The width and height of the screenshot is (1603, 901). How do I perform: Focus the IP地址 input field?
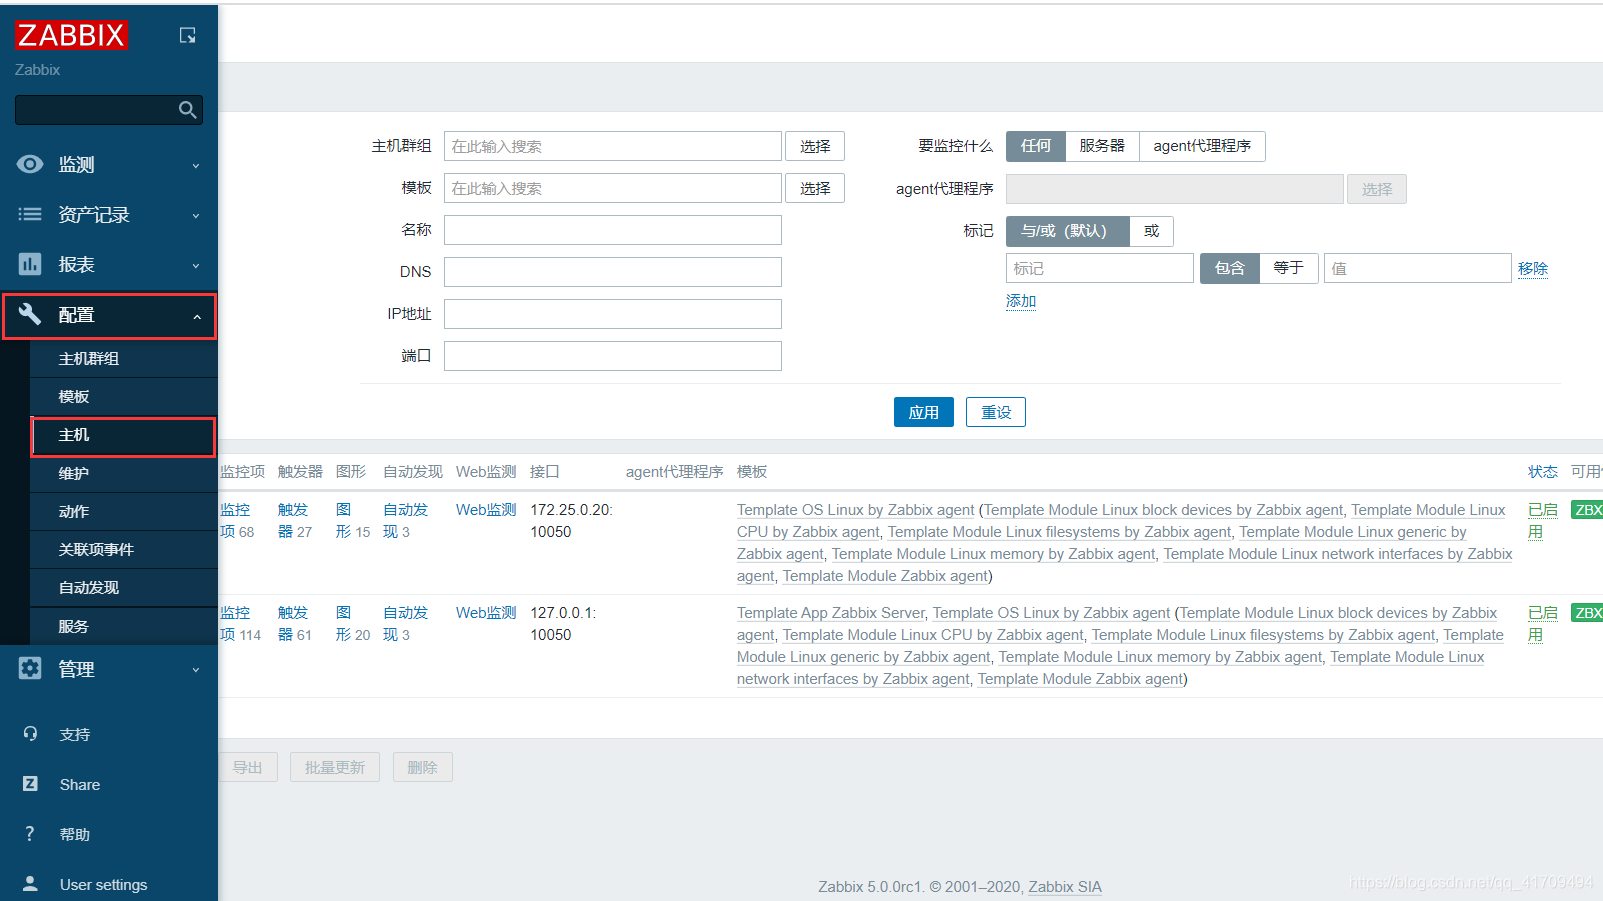(x=613, y=314)
